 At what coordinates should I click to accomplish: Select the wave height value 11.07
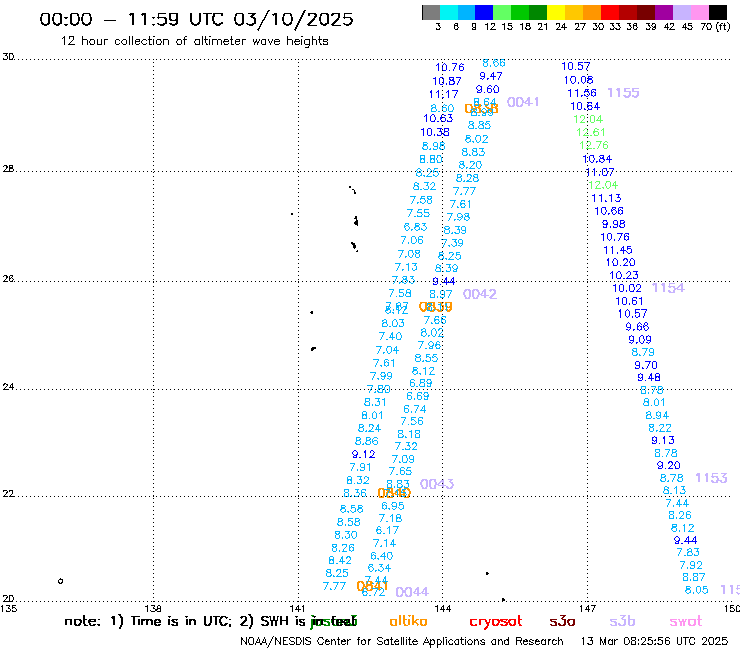599,172
